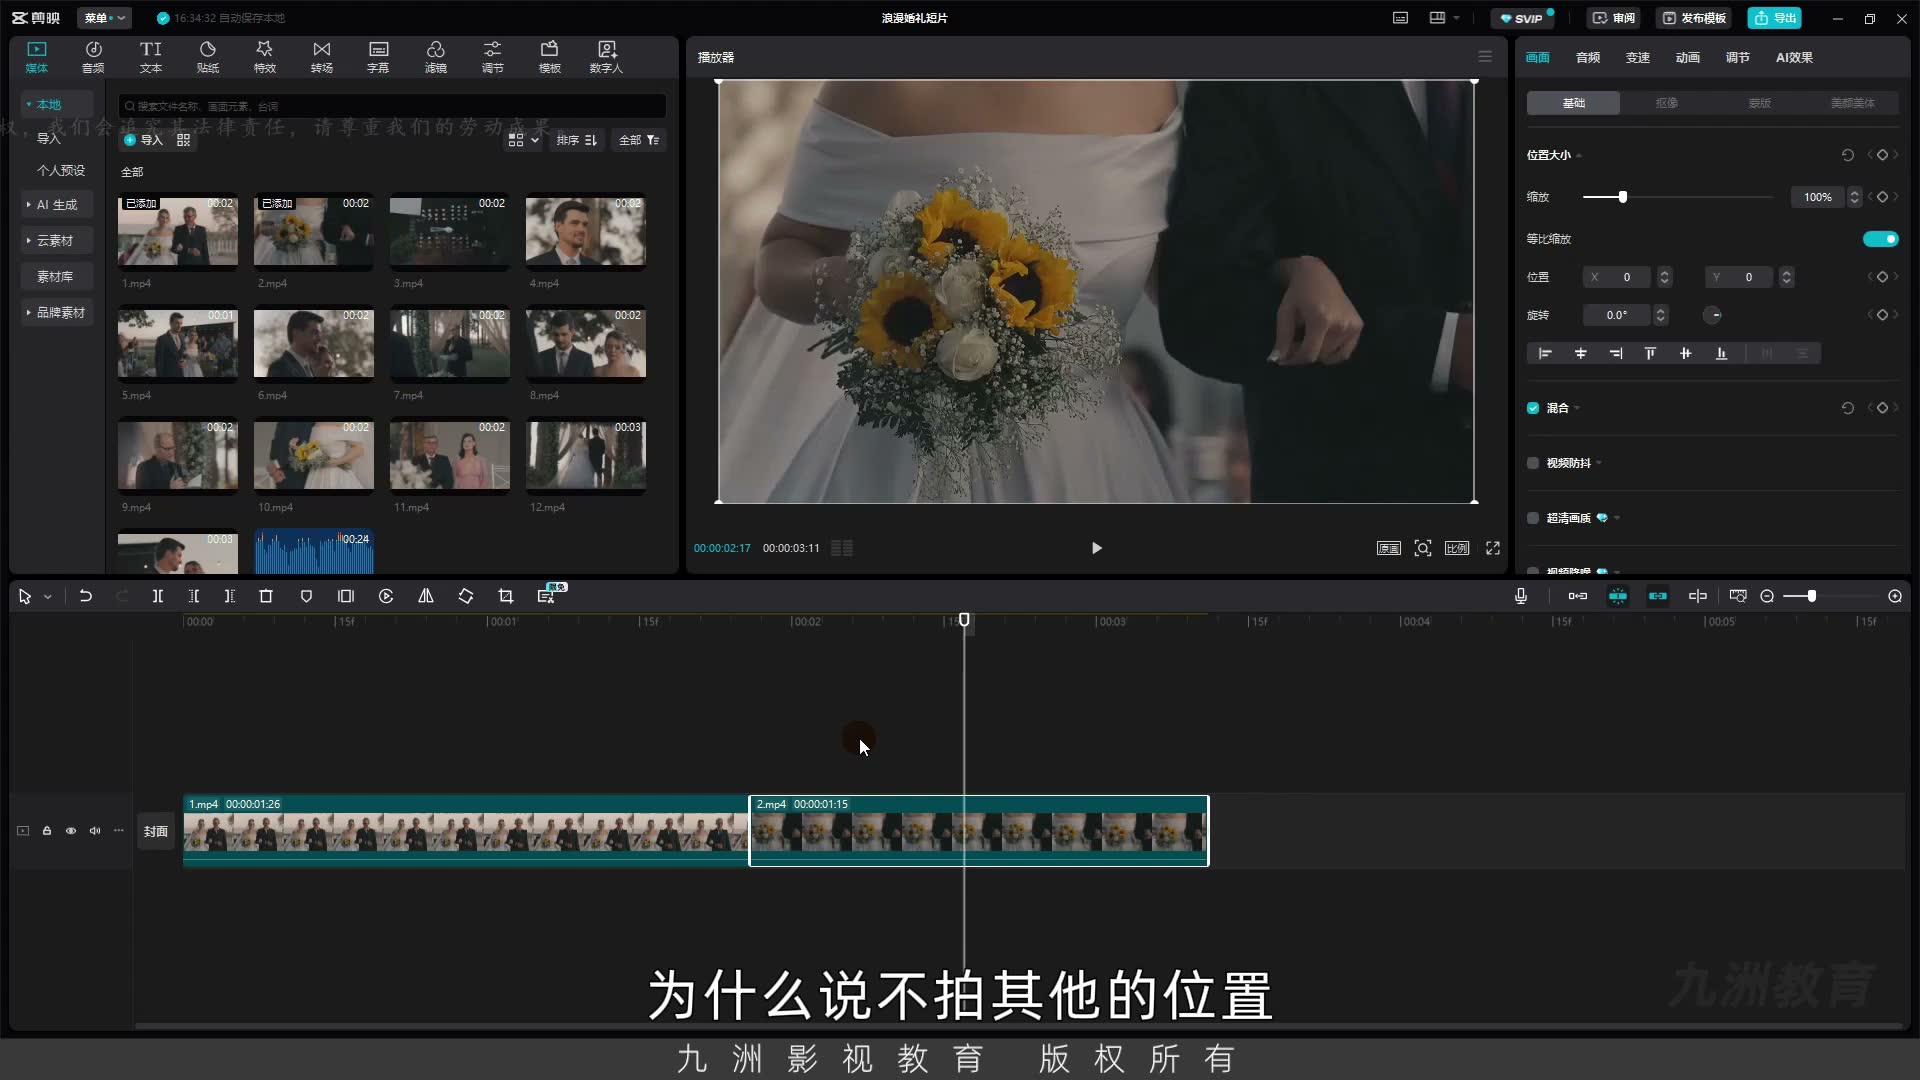Mute the video track speaker icon
The image size is (1920, 1080).
[x=95, y=831]
